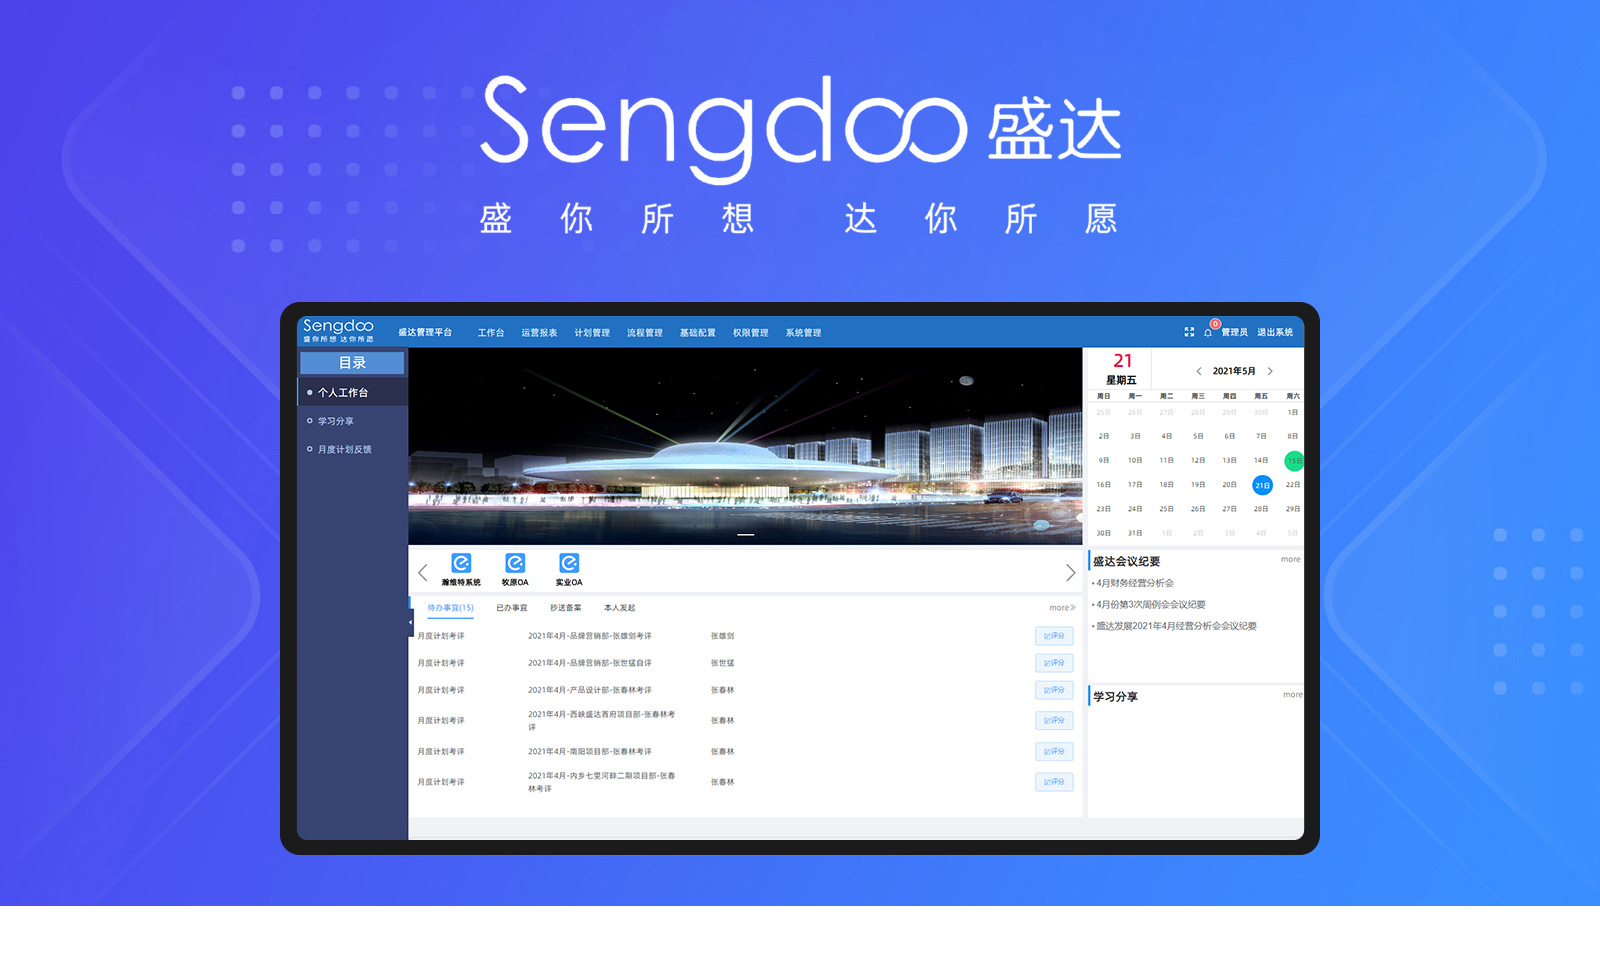Switch to the 已办事宜 tab
This screenshot has height=962, width=1600.
[x=511, y=608]
